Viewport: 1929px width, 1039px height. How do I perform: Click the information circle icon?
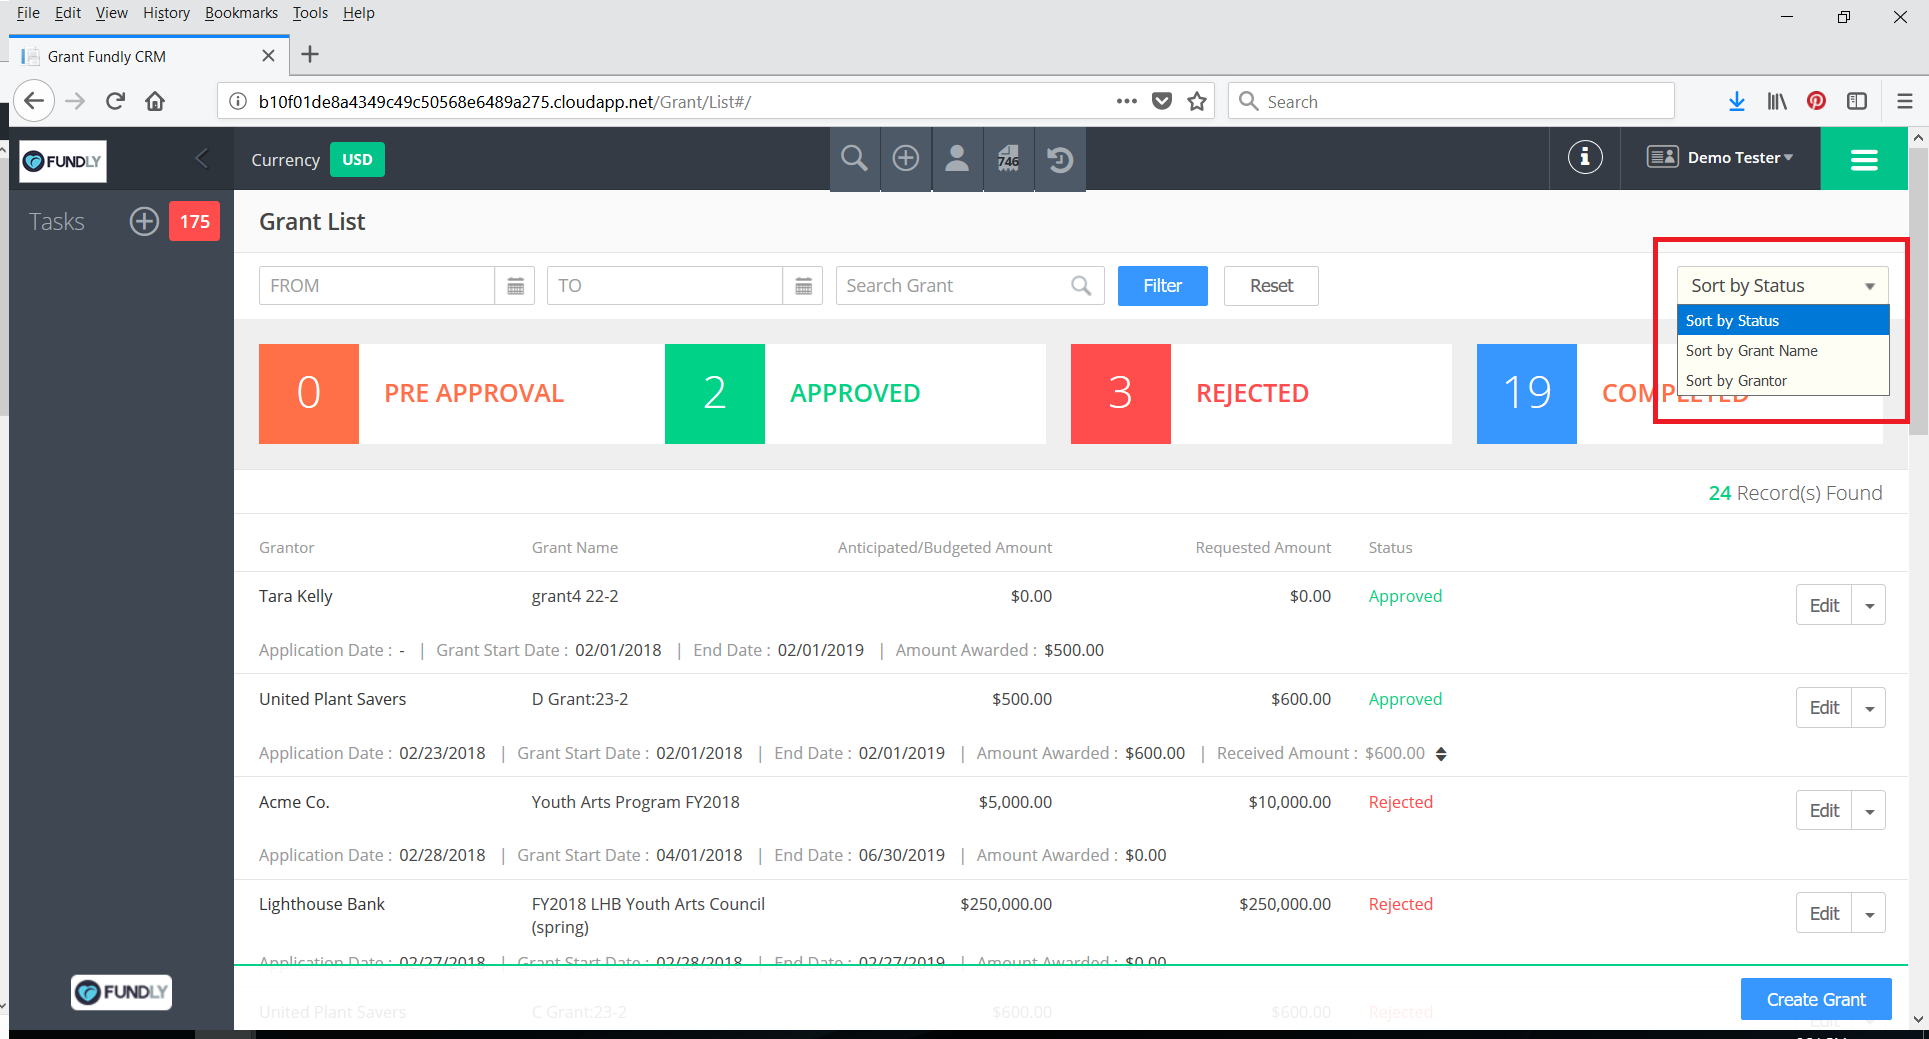pos(1584,158)
